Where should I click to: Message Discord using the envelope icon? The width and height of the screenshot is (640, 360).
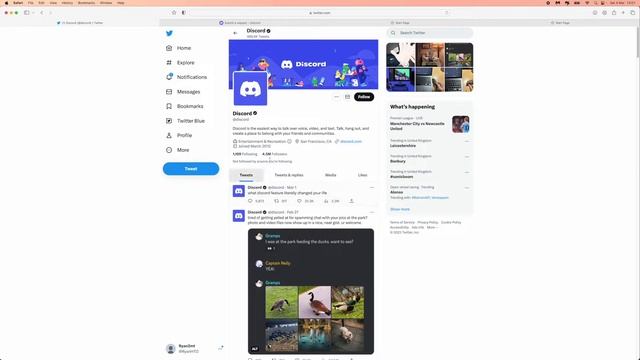coord(347,97)
